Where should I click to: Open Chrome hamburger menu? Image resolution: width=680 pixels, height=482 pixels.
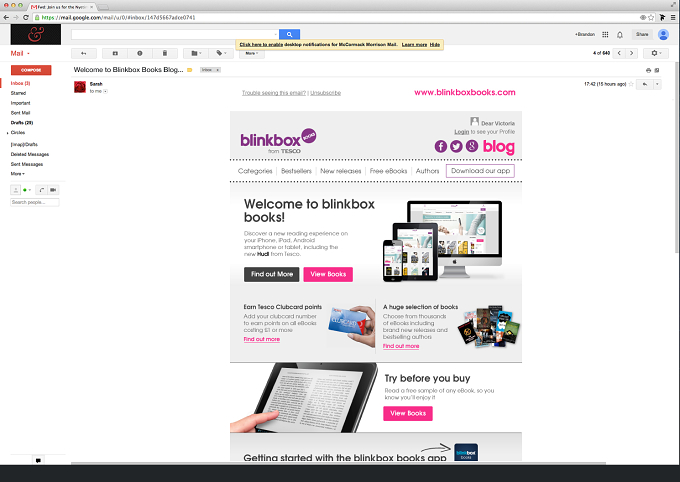tap(673, 17)
